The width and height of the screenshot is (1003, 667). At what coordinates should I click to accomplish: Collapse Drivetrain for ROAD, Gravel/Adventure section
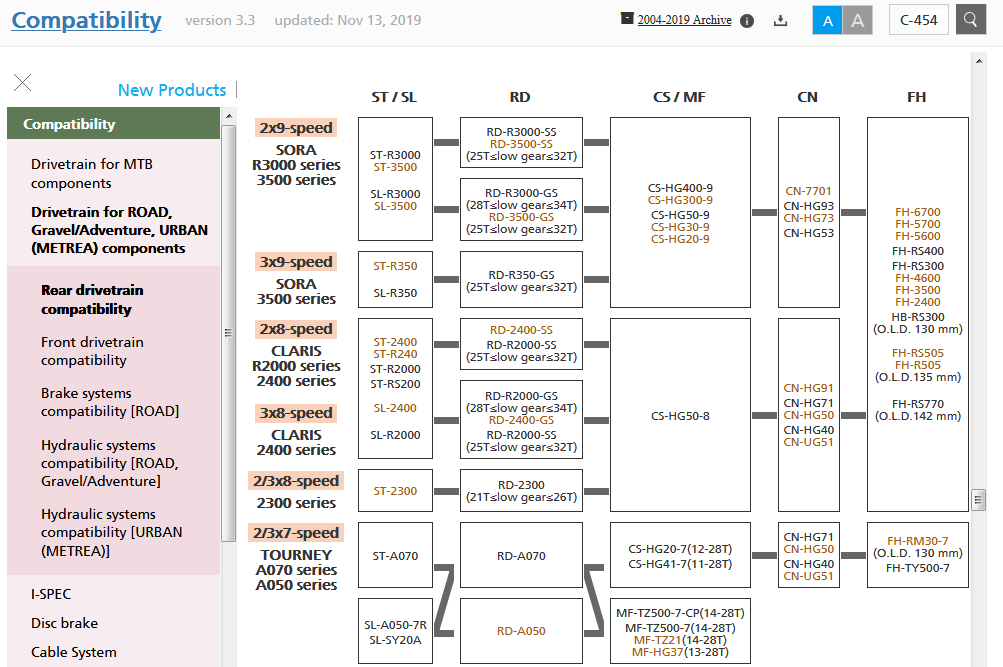pyautogui.click(x=119, y=230)
